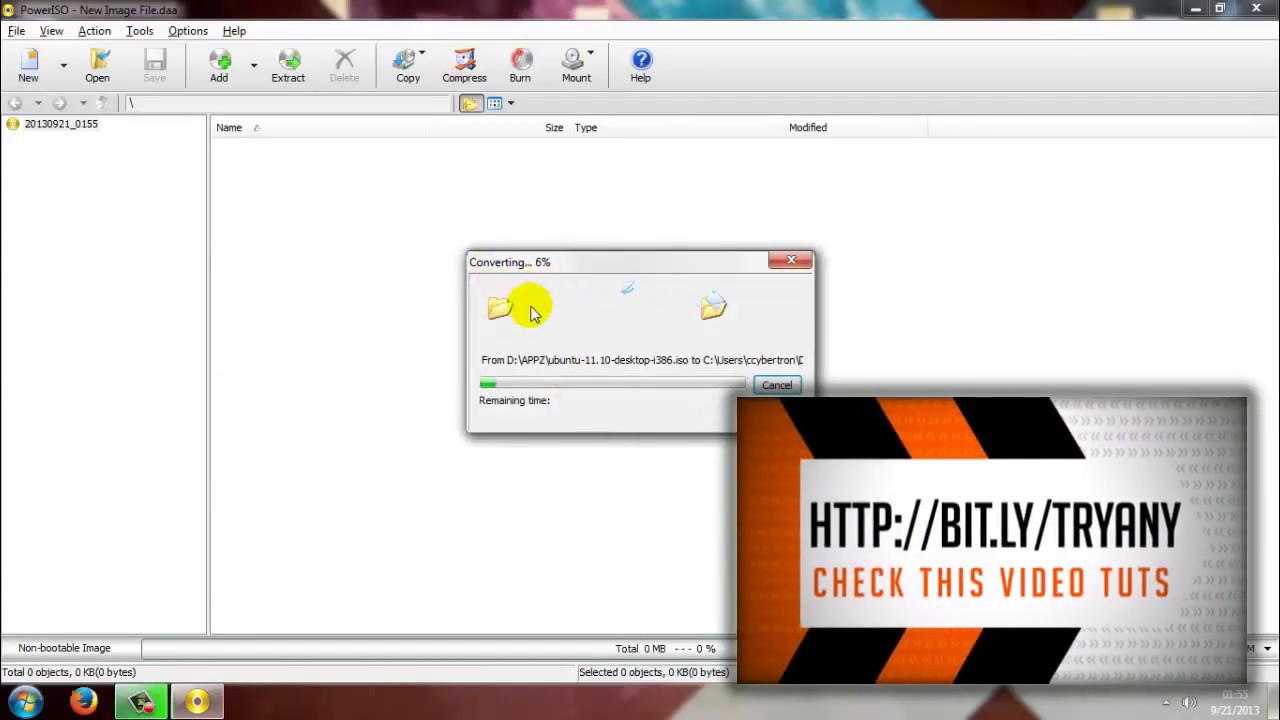Click the Open toolbar icon

pyautogui.click(x=97, y=66)
